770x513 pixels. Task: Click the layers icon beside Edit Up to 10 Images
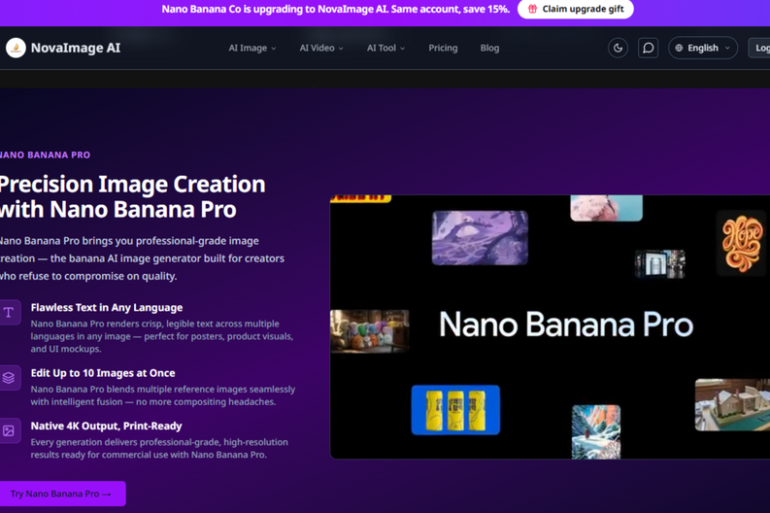tap(8, 378)
